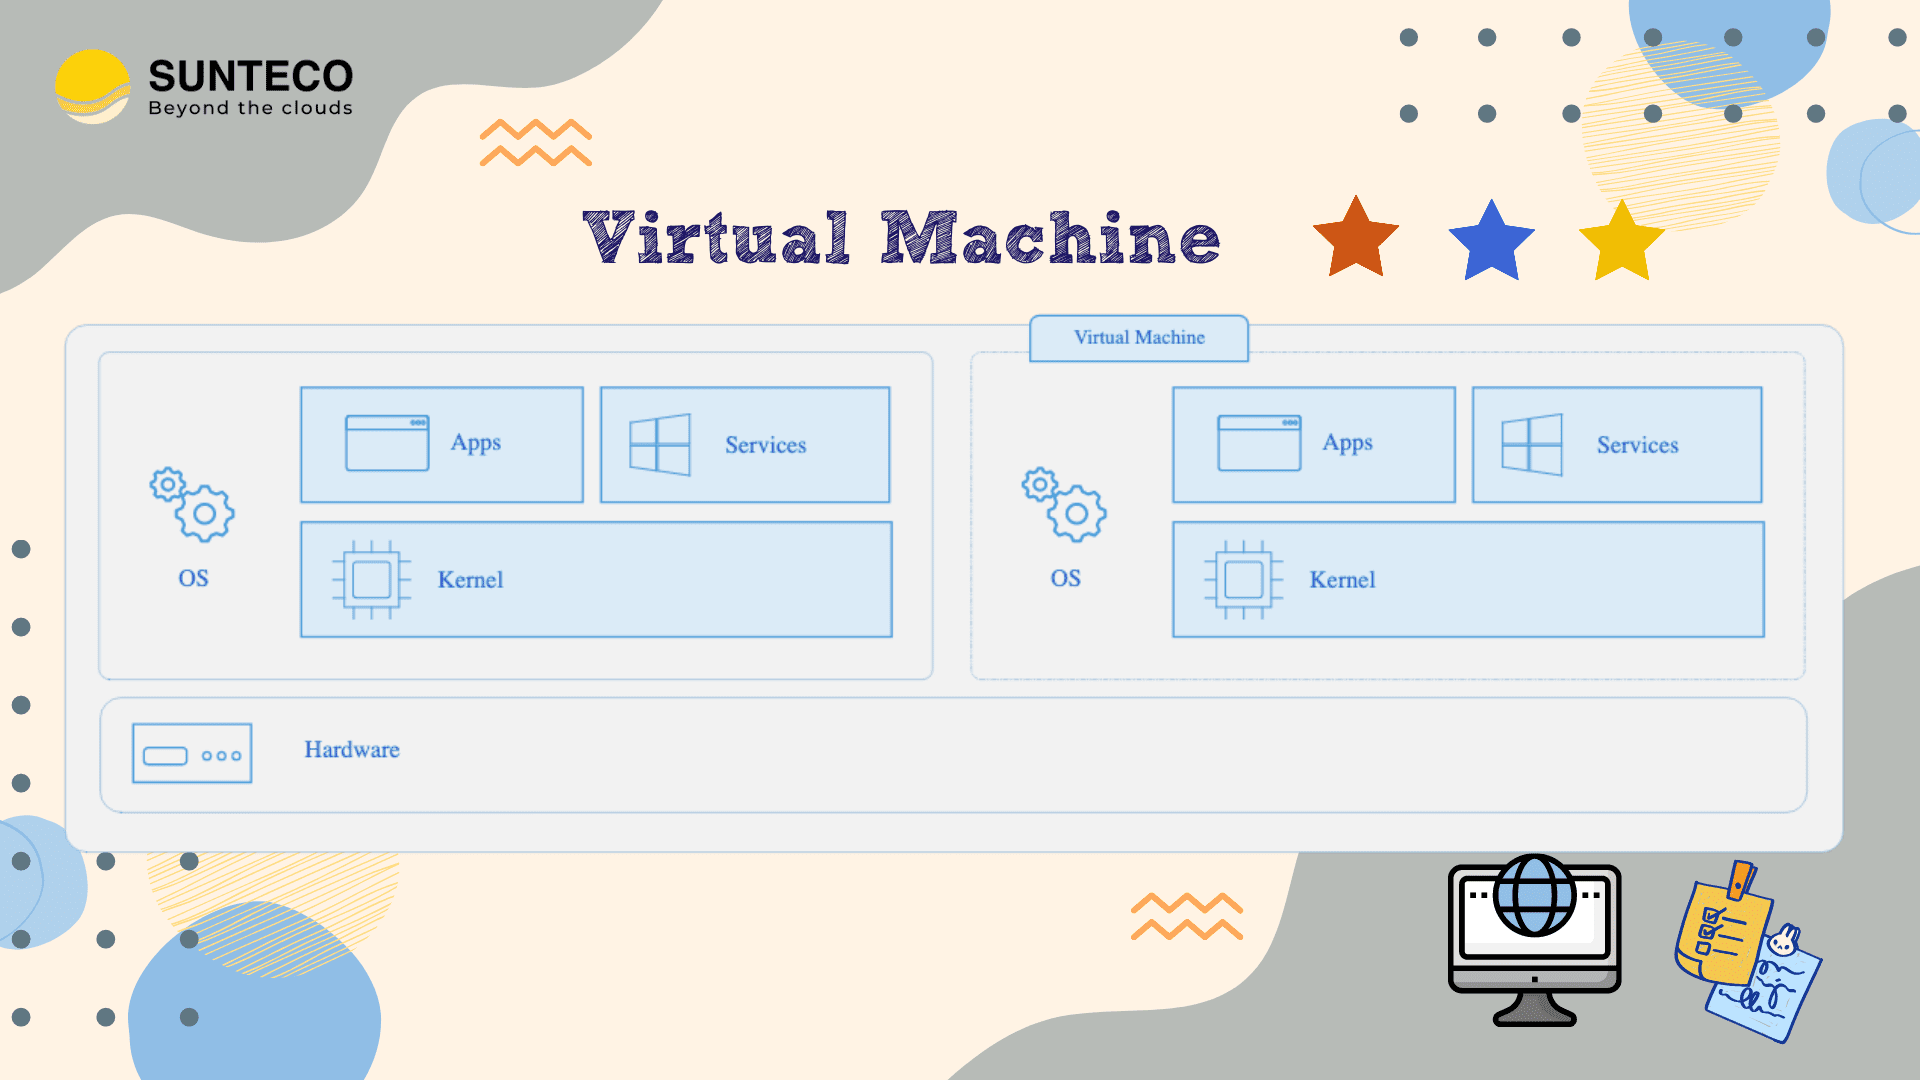This screenshot has height=1080, width=1920.
Task: Click the left Kernel chip icon
Action: click(x=371, y=580)
